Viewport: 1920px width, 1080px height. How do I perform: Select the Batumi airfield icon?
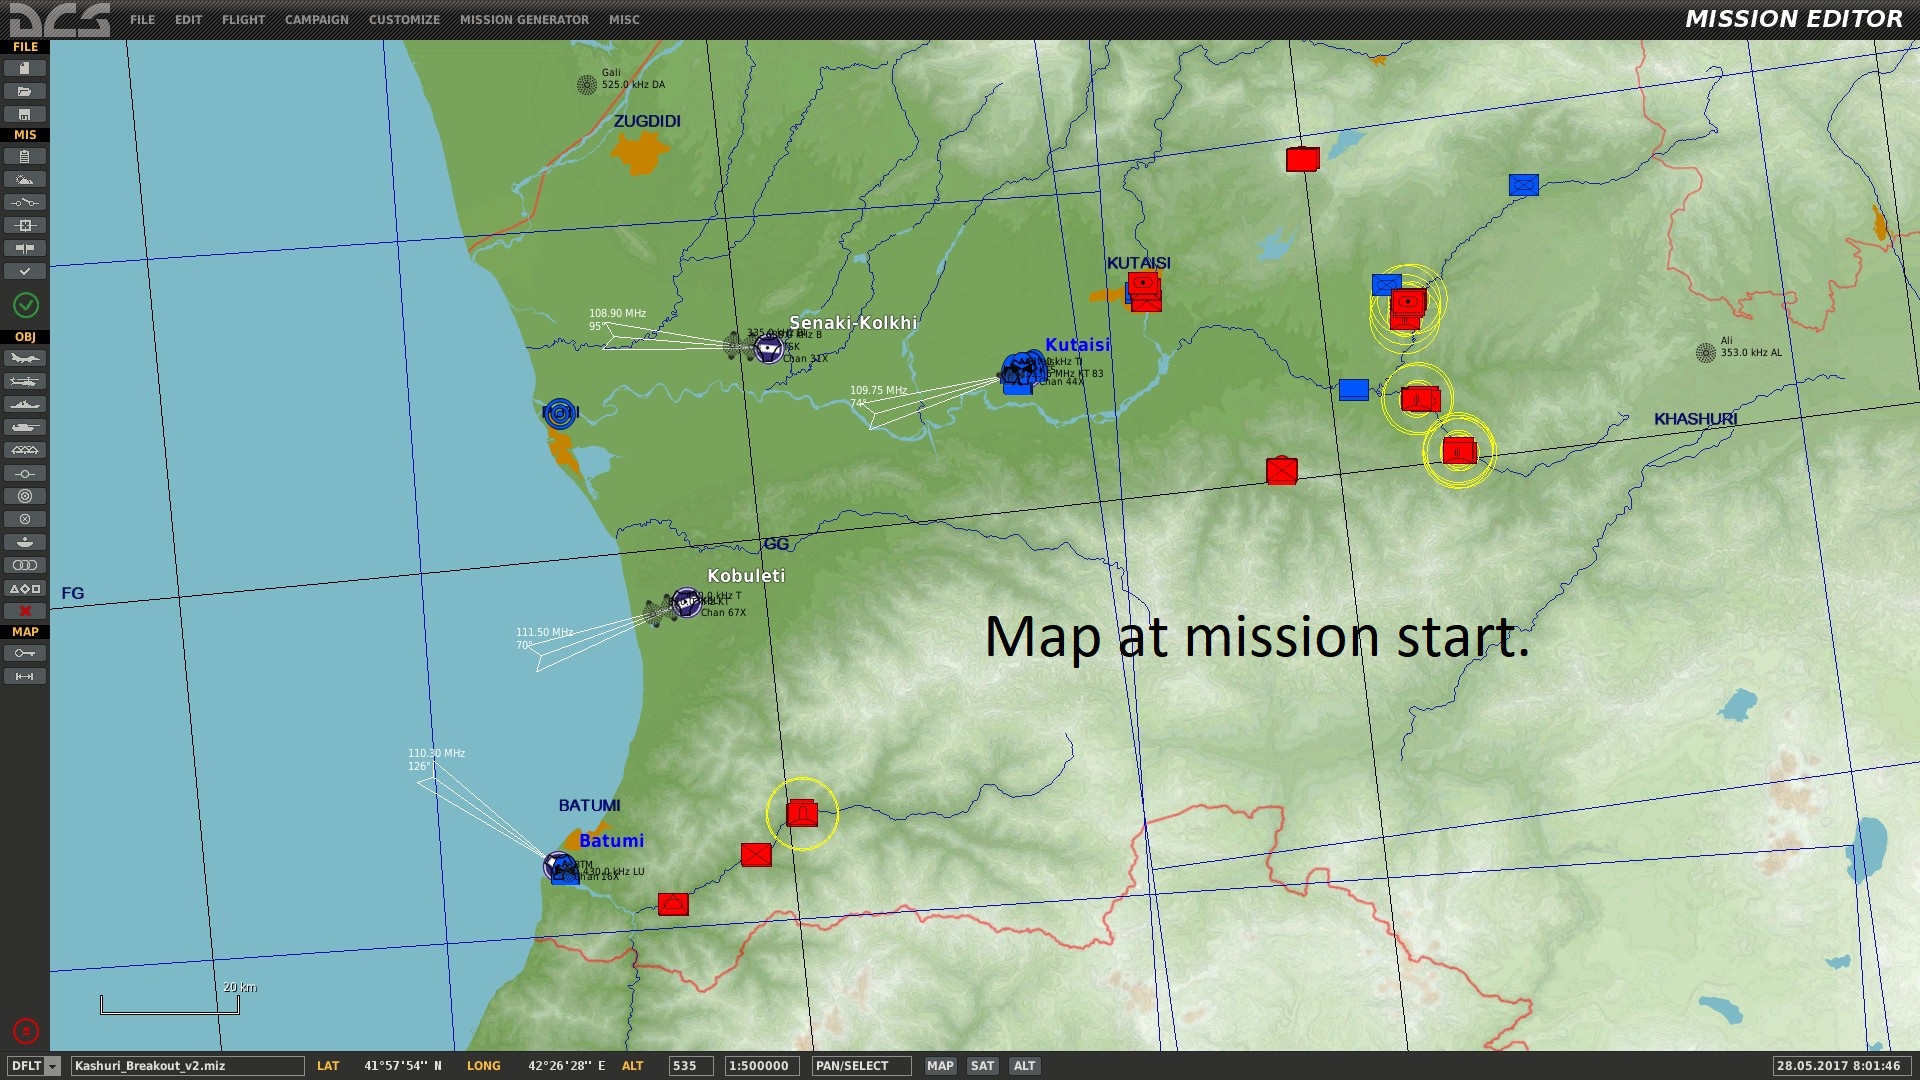559,865
